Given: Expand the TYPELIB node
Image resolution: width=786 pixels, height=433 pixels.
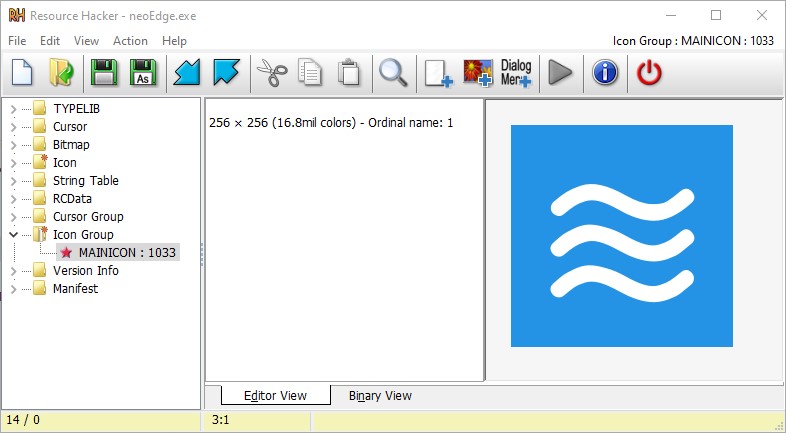Looking at the screenshot, I should pyautogui.click(x=14, y=109).
